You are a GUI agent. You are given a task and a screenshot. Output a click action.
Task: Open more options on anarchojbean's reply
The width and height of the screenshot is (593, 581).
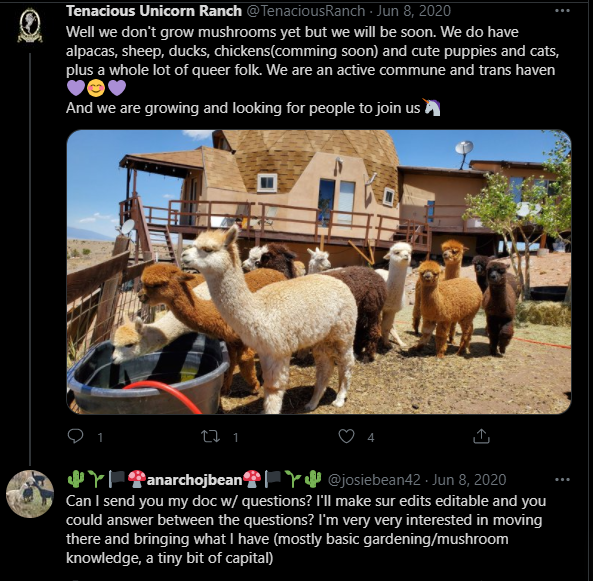pos(562,479)
